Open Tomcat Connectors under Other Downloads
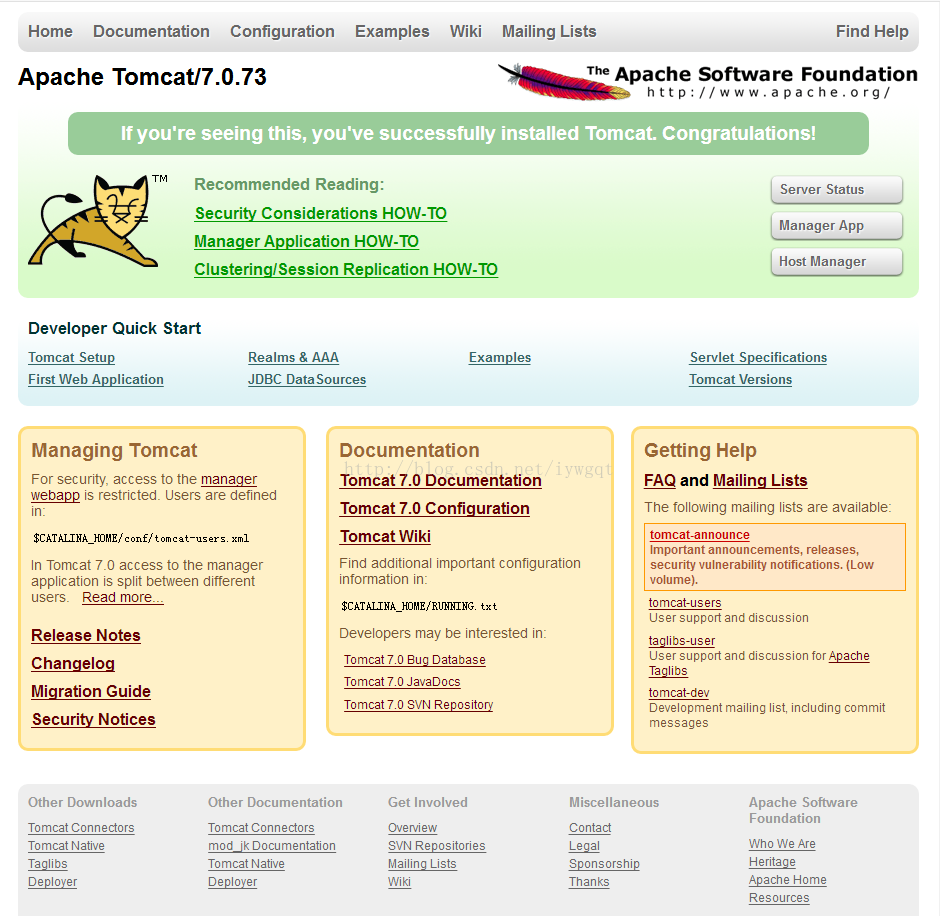 [x=81, y=828]
